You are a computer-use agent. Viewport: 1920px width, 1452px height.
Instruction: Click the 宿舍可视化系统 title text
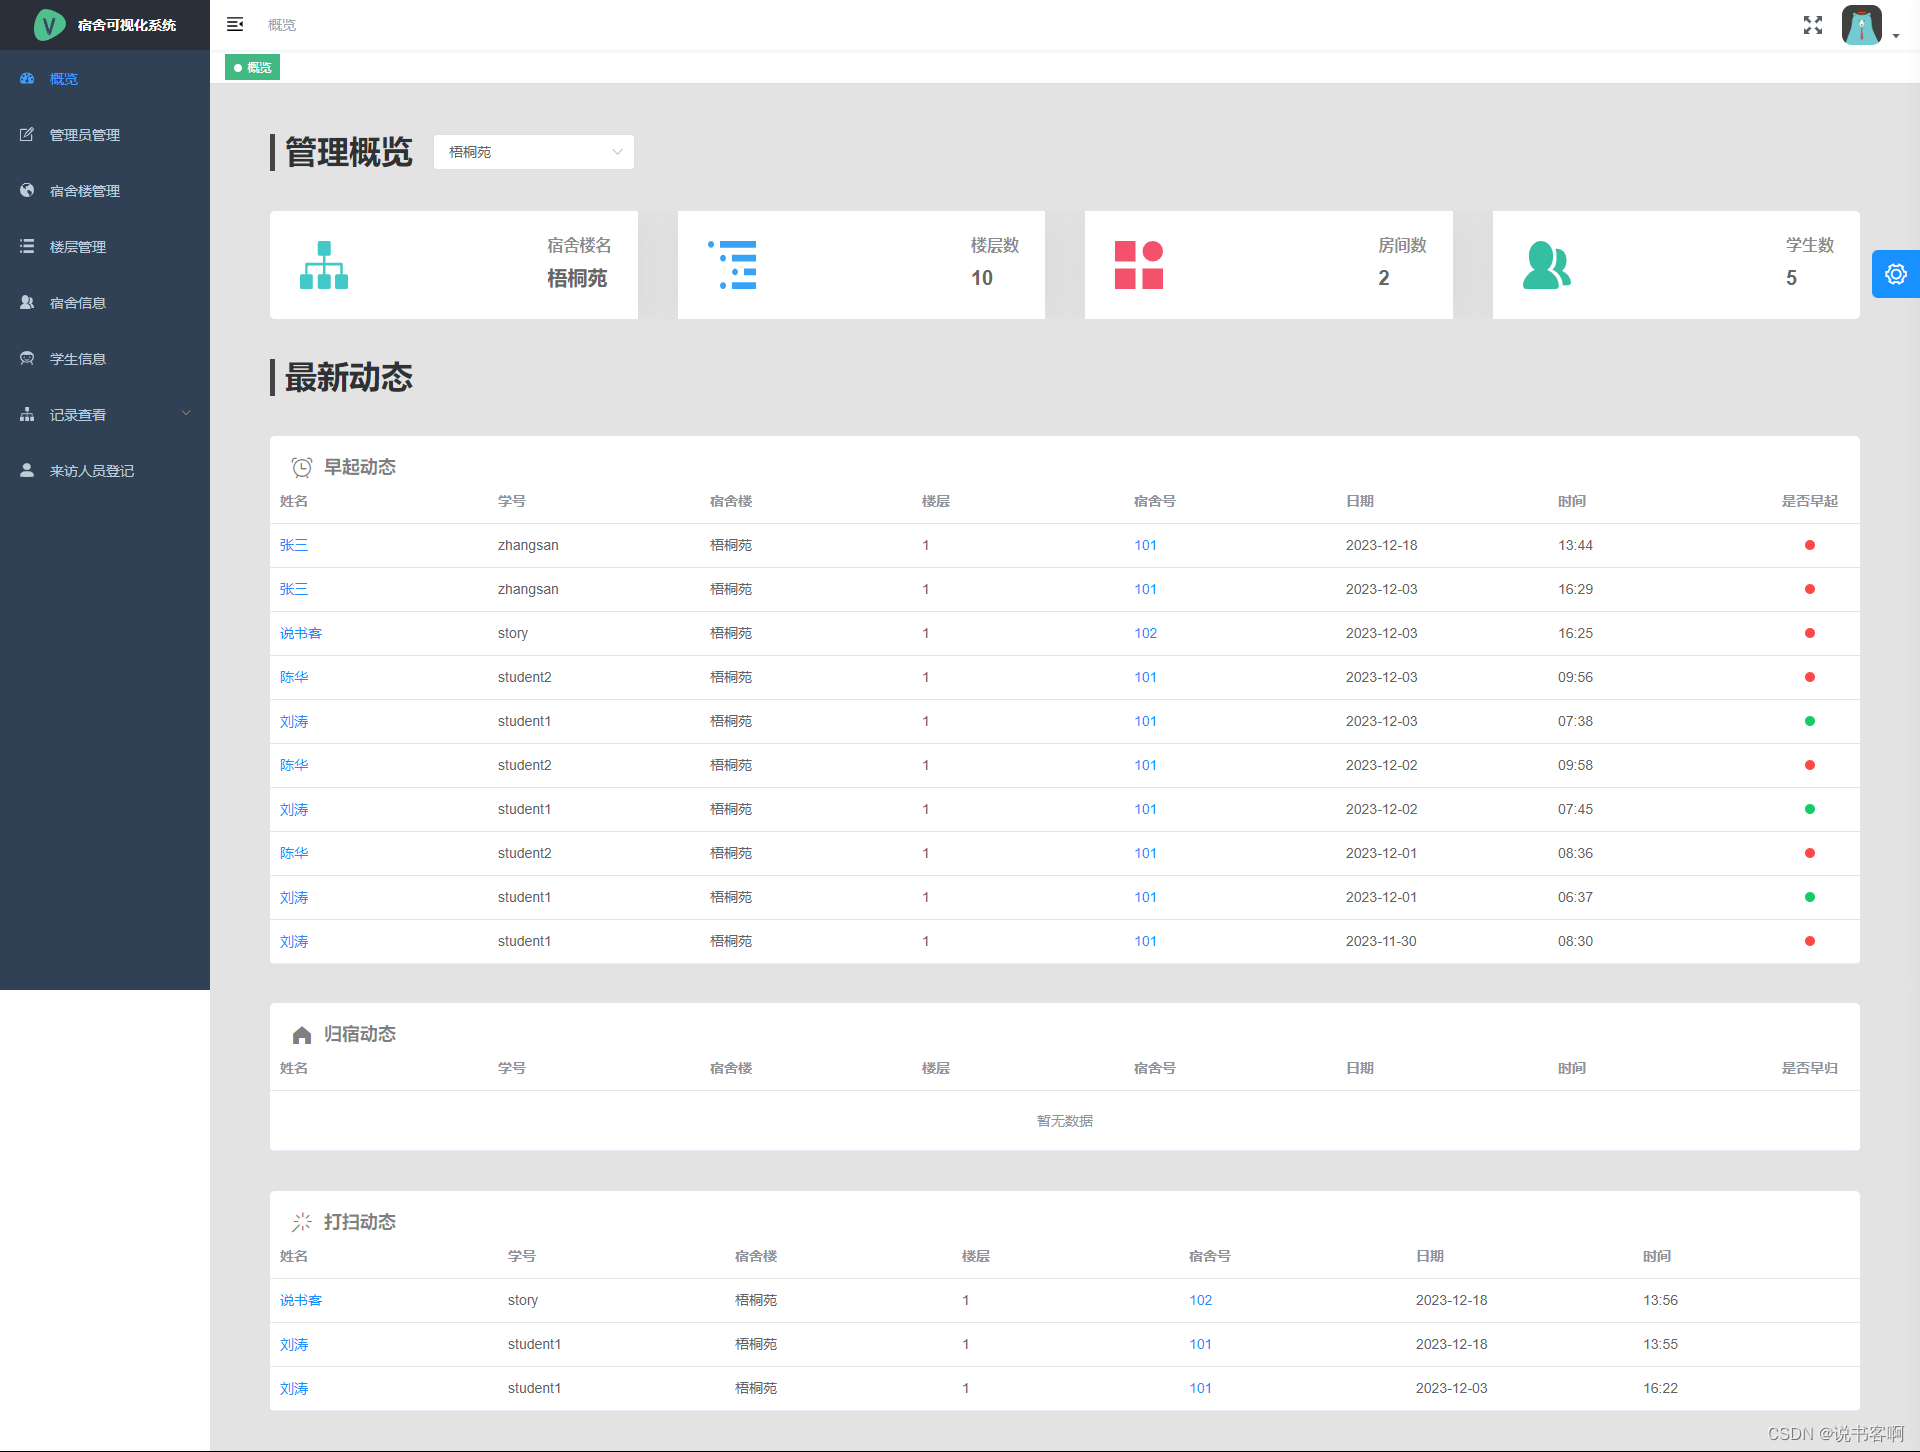(x=127, y=25)
